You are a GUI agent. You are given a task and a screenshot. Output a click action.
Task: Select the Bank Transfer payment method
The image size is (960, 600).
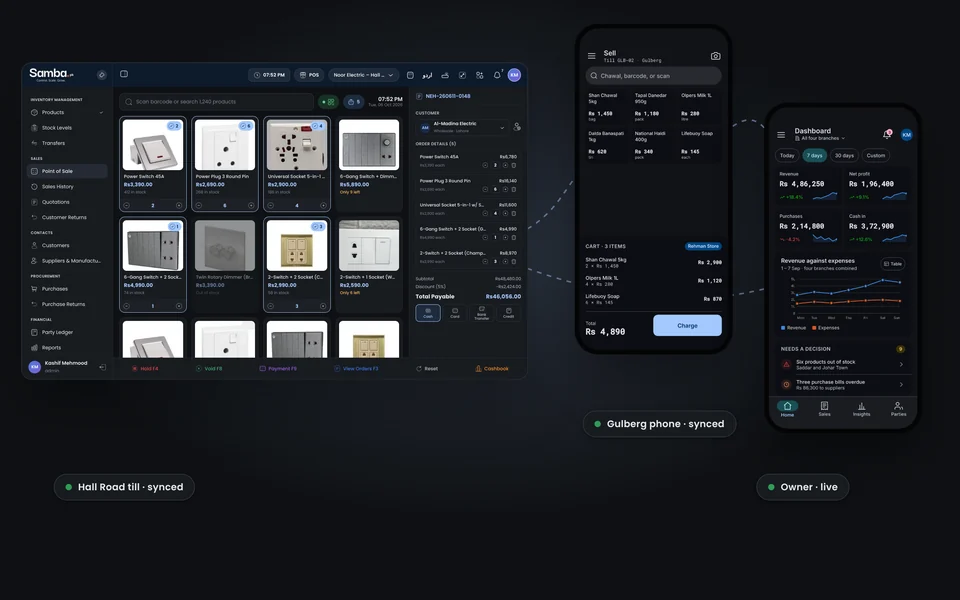coord(482,313)
